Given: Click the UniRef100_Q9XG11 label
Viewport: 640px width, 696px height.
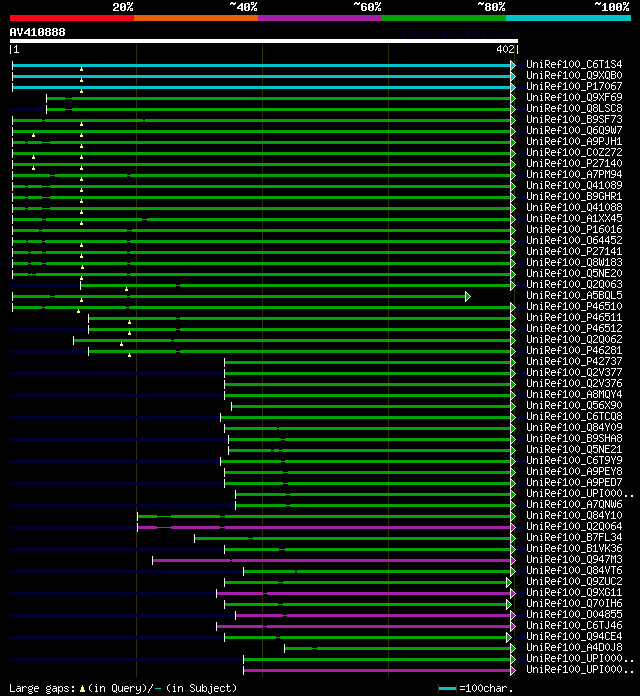Looking at the screenshot, I should coord(574,593).
